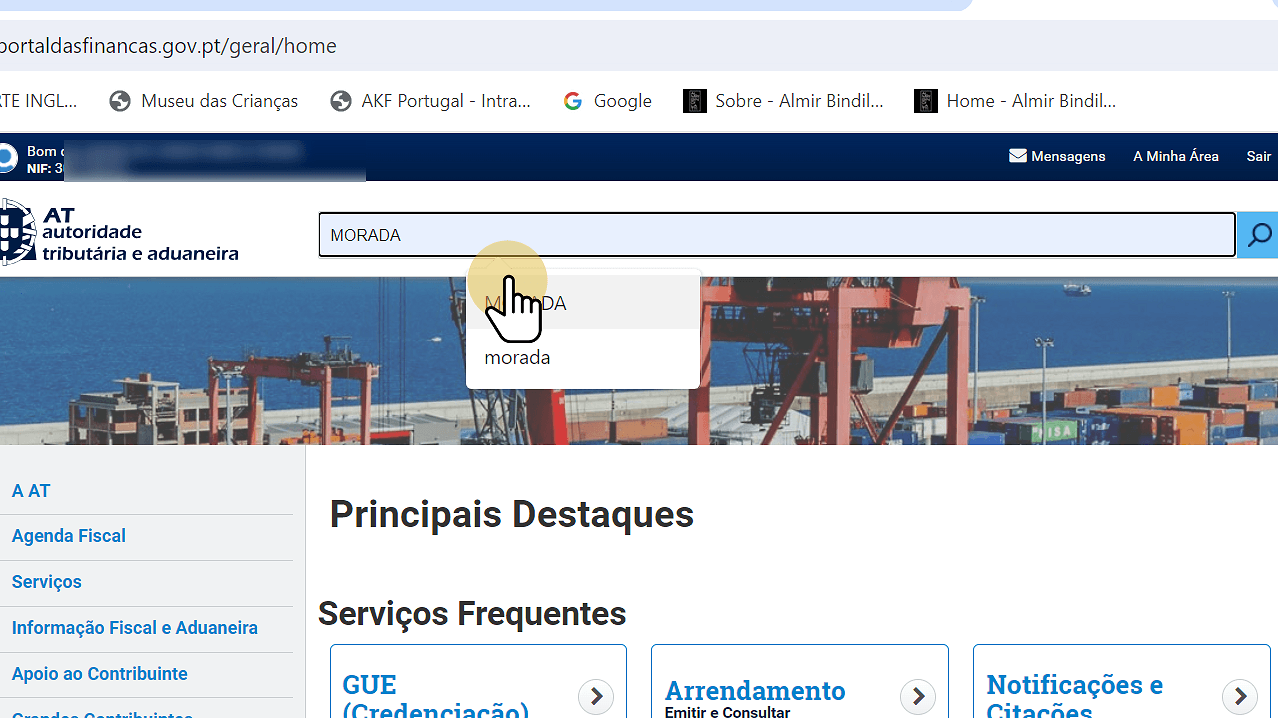Image resolution: width=1278 pixels, height=718 pixels.
Task: Expand the Arrendamento card arrow
Action: point(917,696)
